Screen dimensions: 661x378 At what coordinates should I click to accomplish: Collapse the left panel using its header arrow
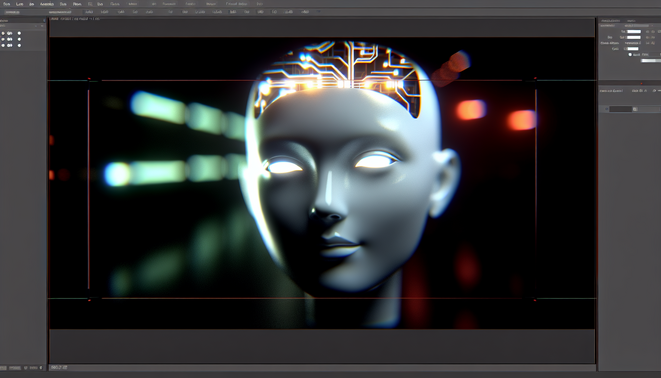pyautogui.click(x=44, y=20)
